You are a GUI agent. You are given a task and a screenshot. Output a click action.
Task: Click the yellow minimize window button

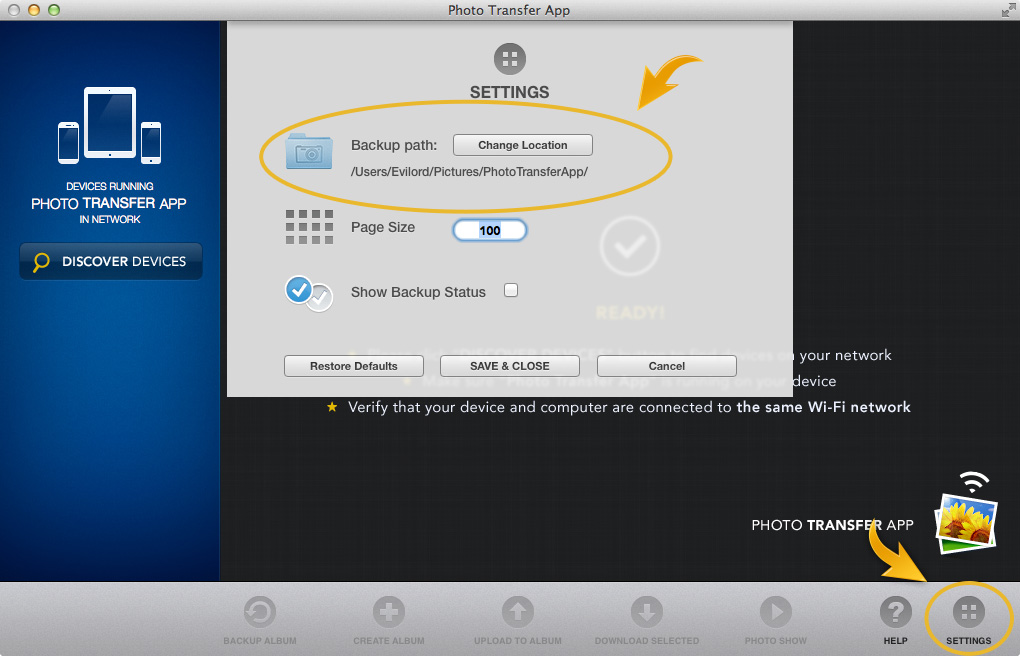(34, 10)
